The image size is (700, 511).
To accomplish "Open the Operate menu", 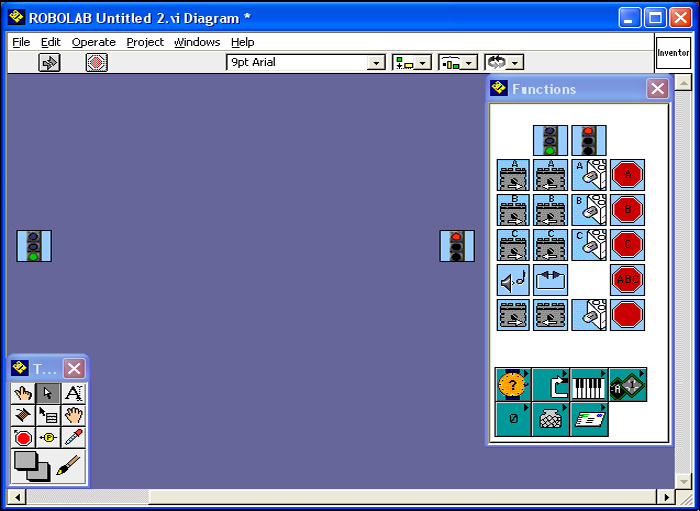I will click(93, 42).
